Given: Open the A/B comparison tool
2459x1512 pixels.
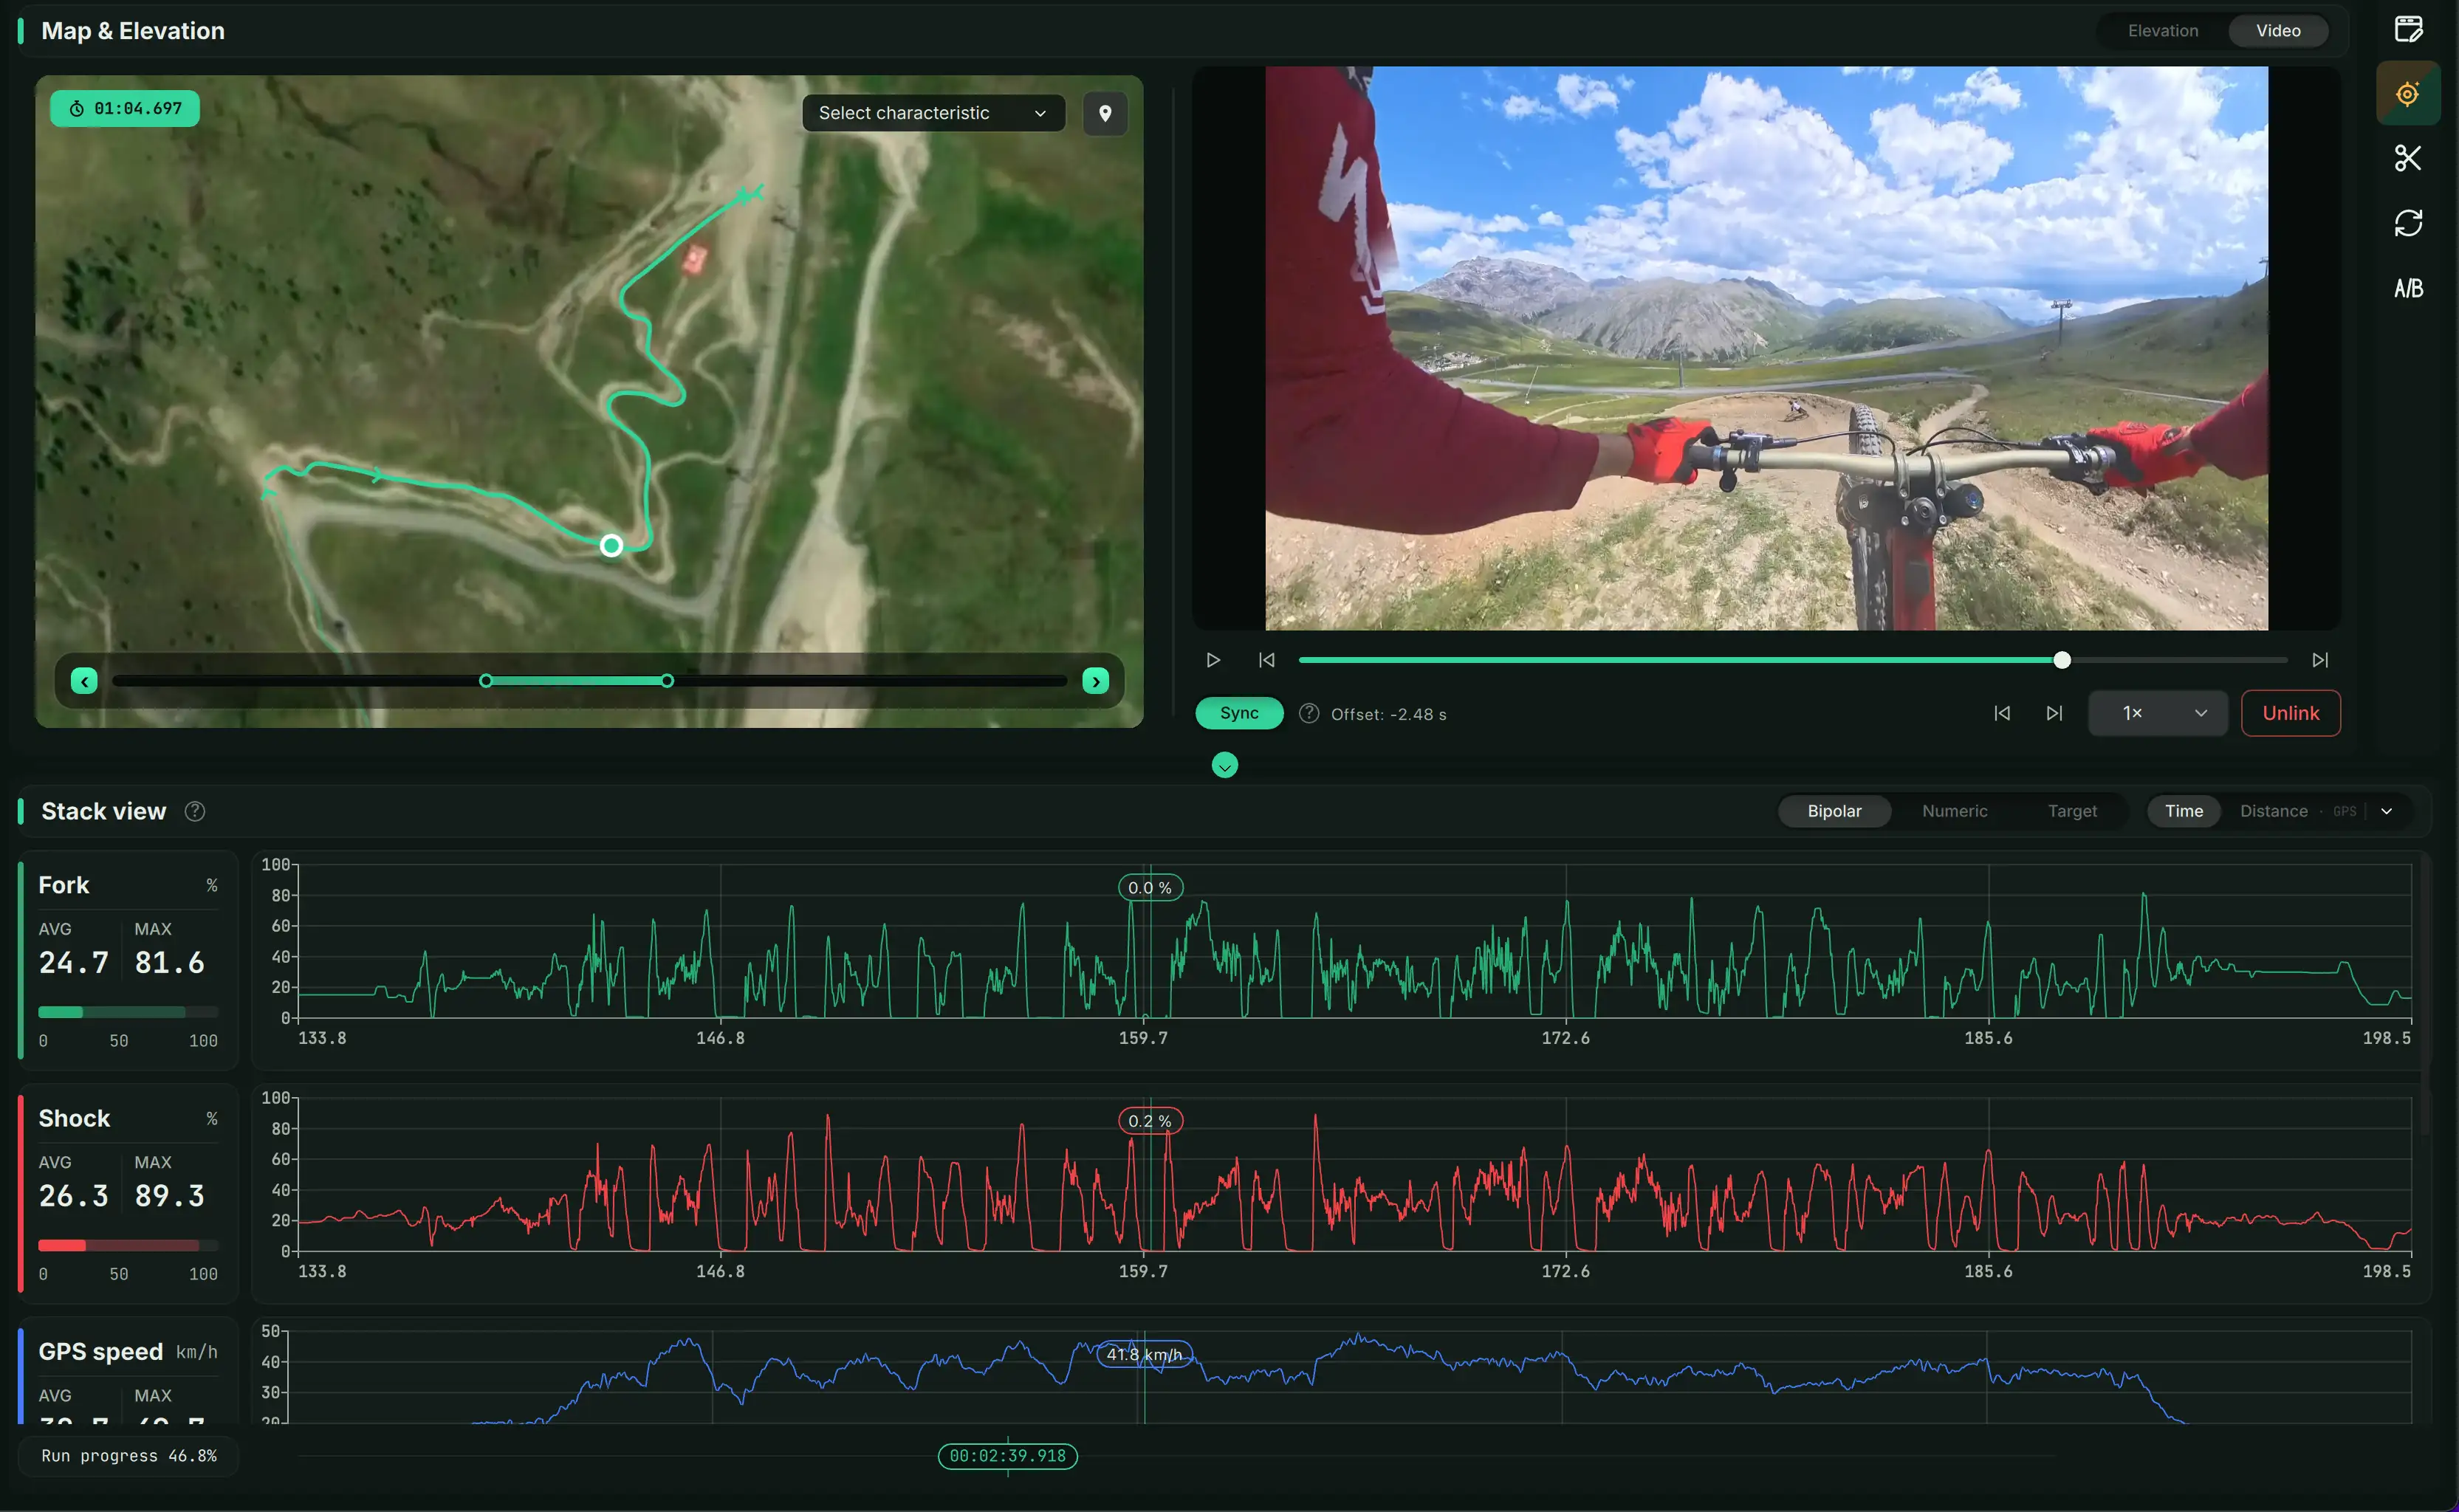Looking at the screenshot, I should (x=2408, y=289).
